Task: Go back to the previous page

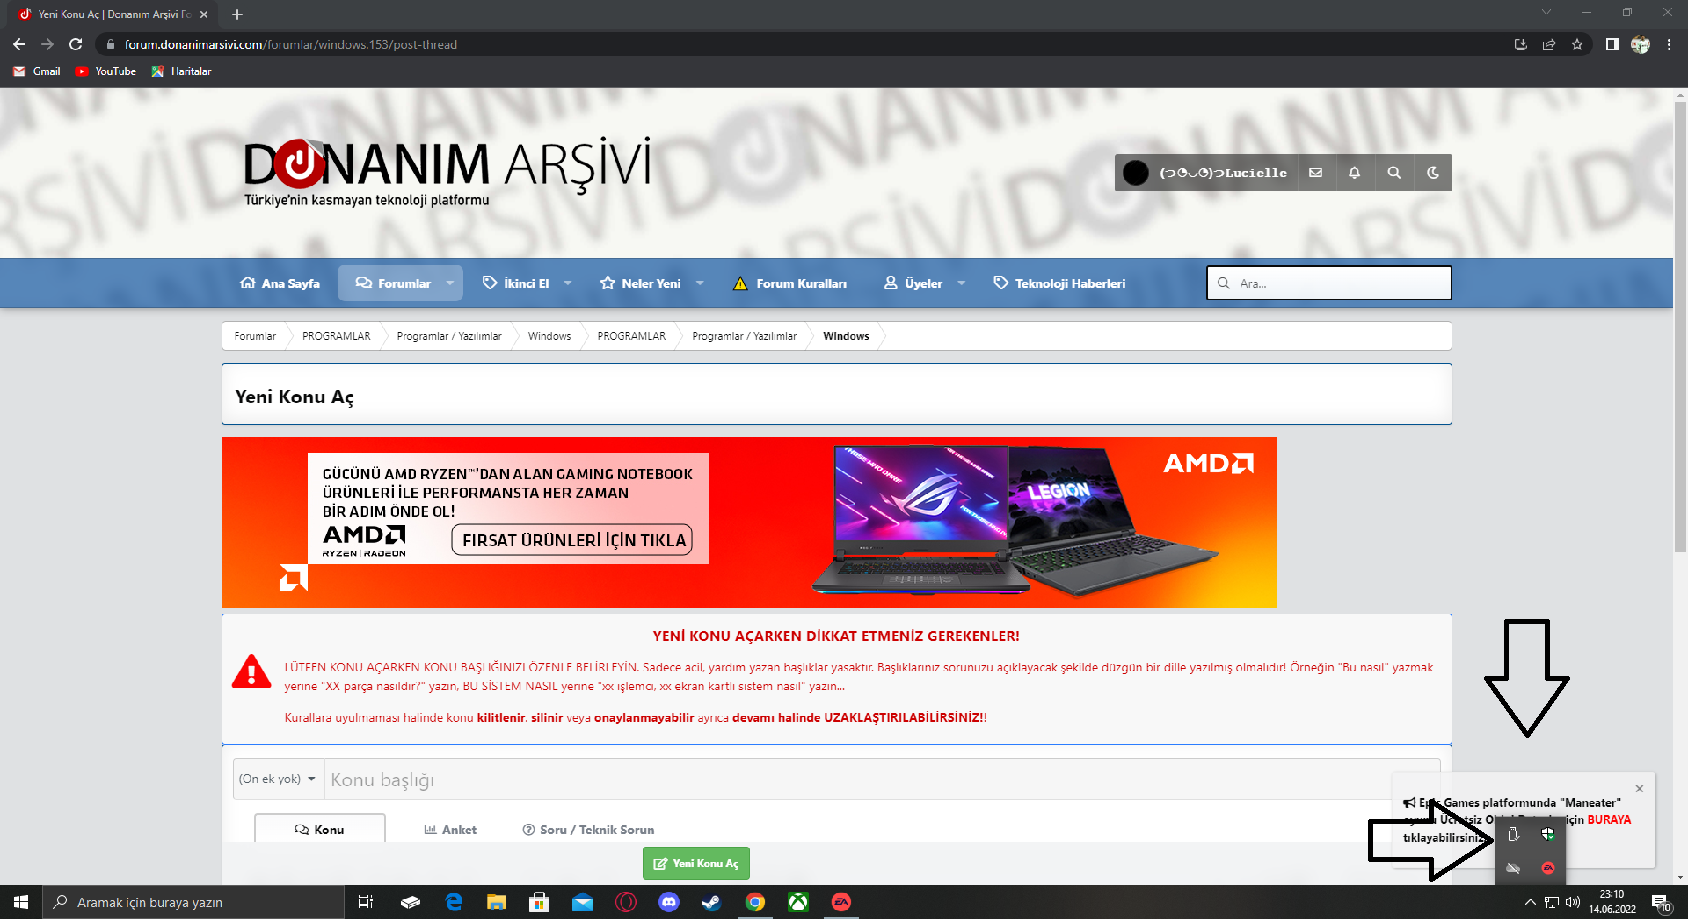Action: 19,44
